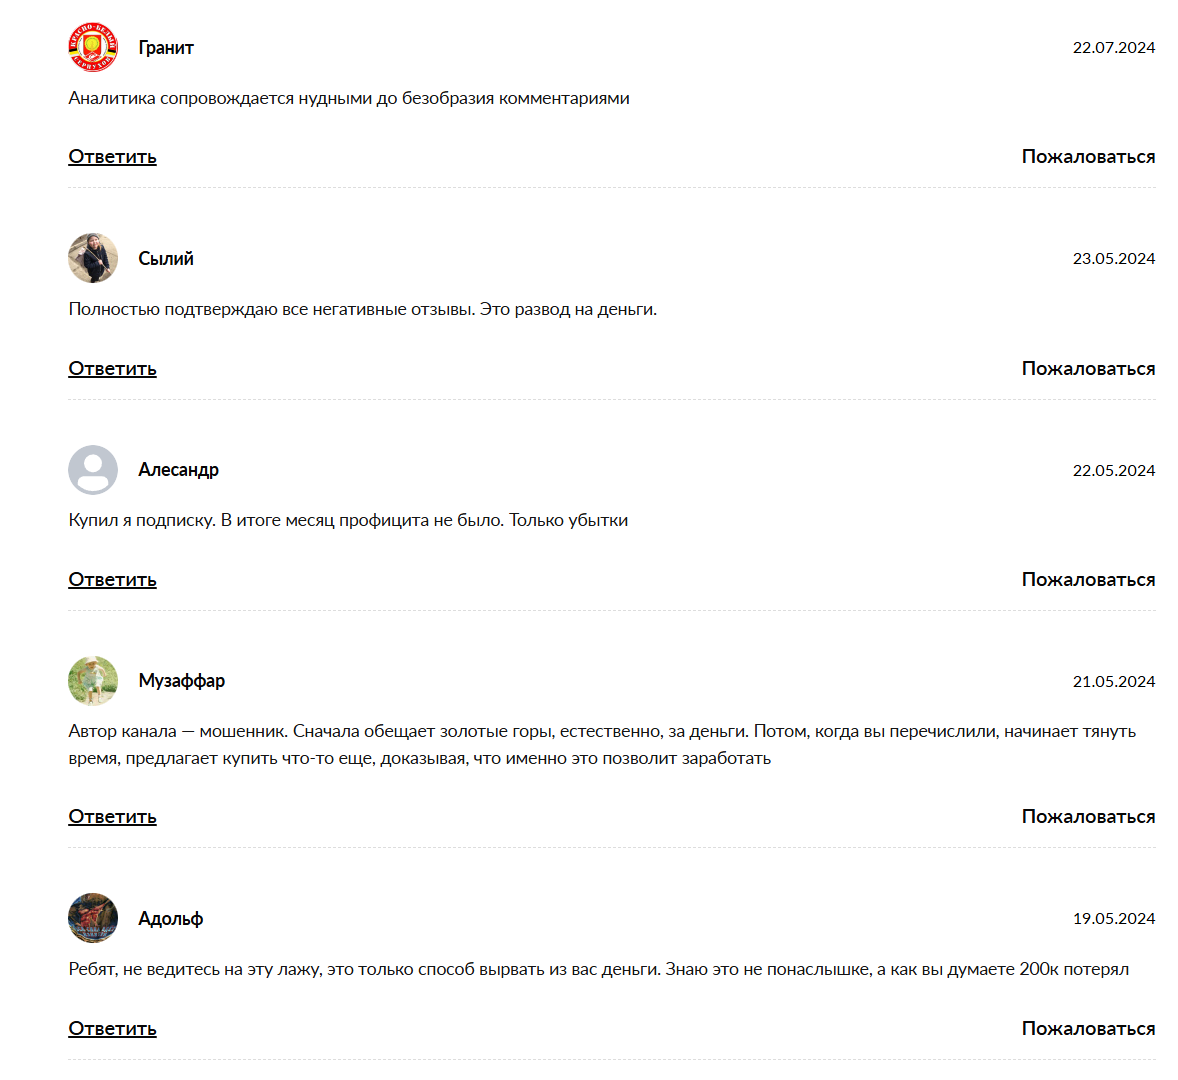Screen dimensions: 1178x1080
Task: Click Адольф's profile avatar picture
Action: click(x=93, y=918)
